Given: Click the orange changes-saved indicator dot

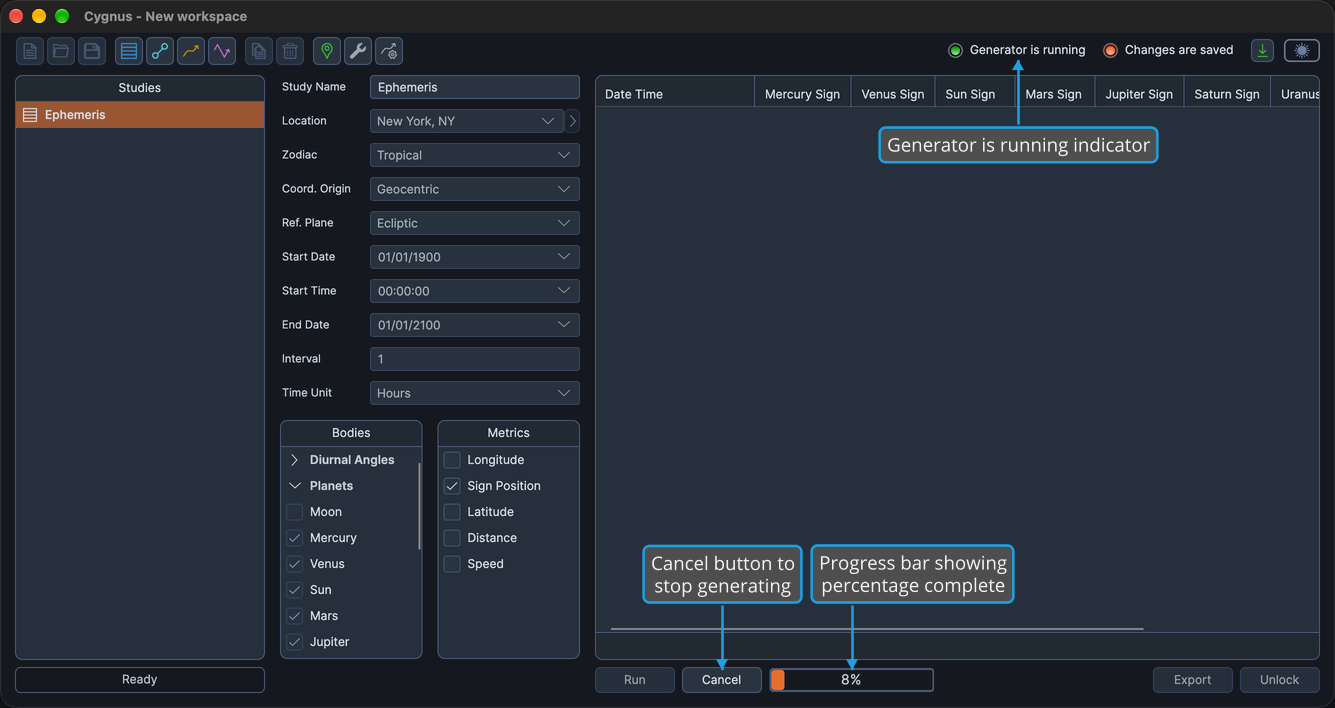Looking at the screenshot, I should (x=1110, y=51).
